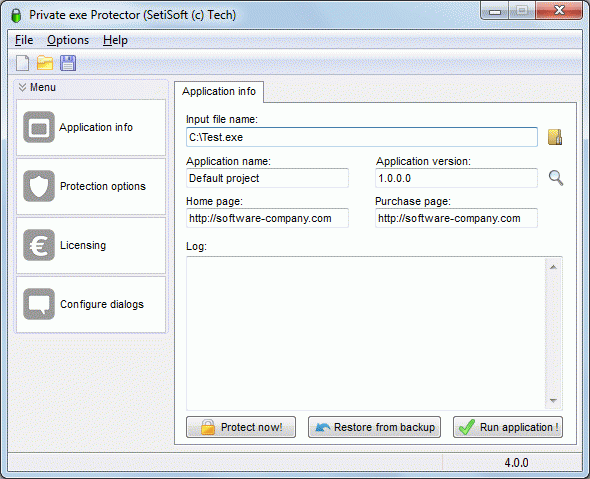Click the Protect now! button
Image resolution: width=590 pixels, height=479 pixels.
[241, 427]
